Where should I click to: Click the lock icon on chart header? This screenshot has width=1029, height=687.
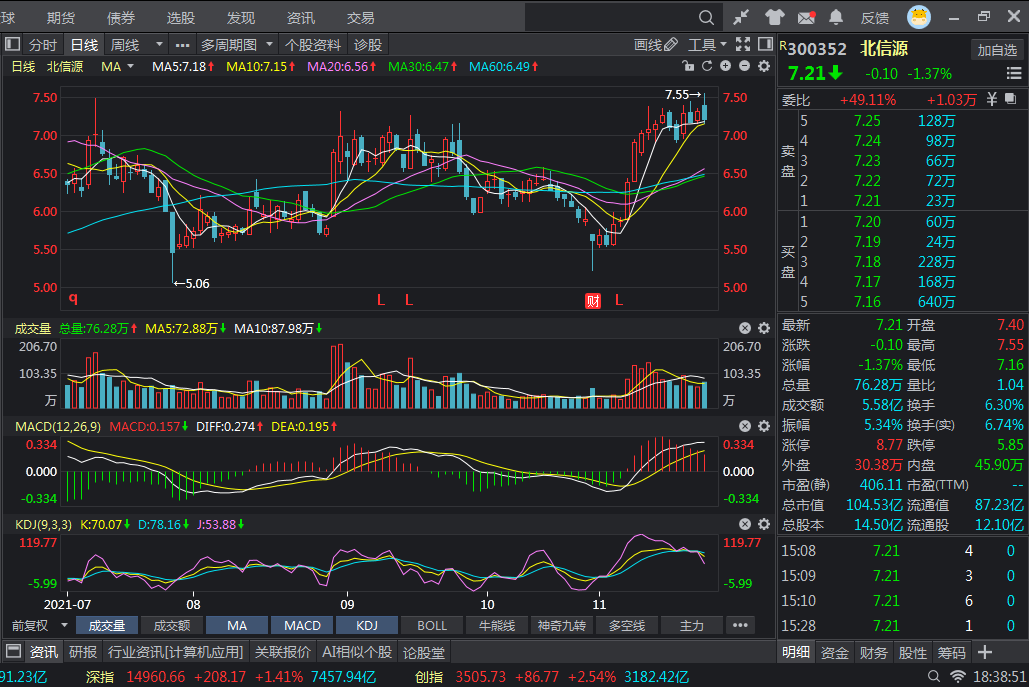pyautogui.click(x=687, y=66)
